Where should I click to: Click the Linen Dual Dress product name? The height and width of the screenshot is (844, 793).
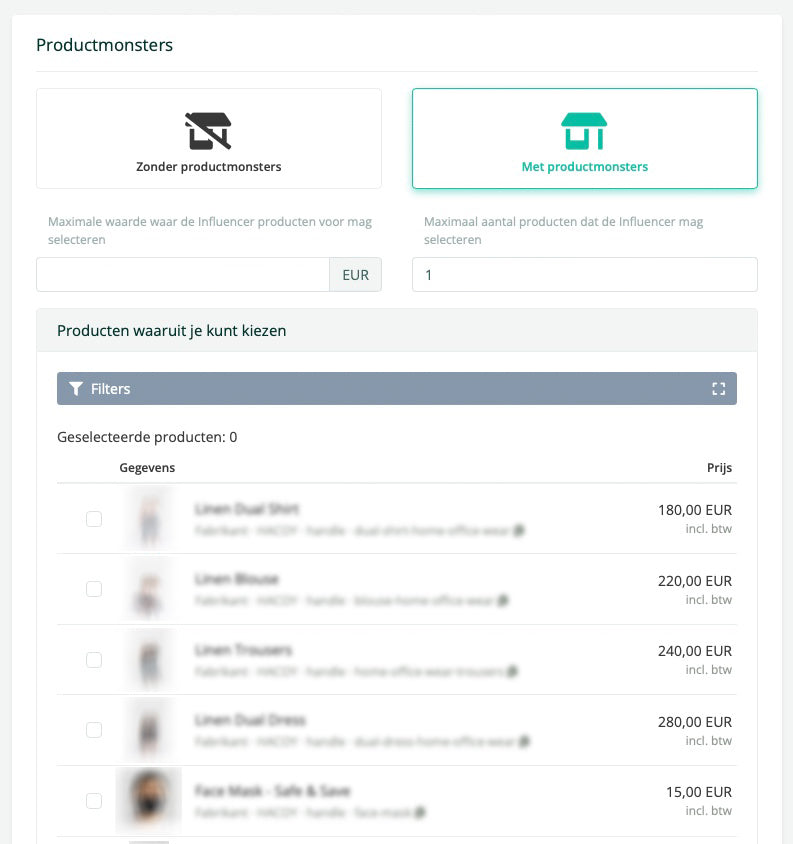250,720
